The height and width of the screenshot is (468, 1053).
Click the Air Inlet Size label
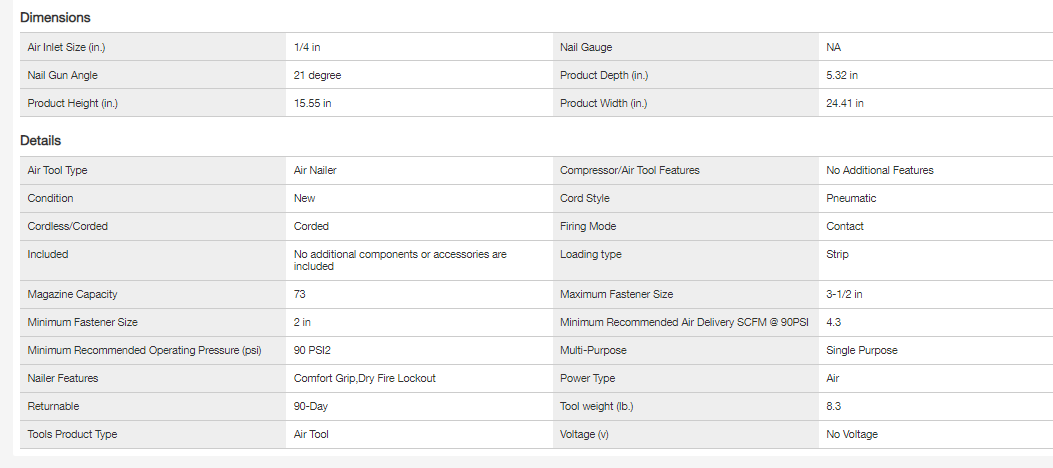tap(67, 47)
